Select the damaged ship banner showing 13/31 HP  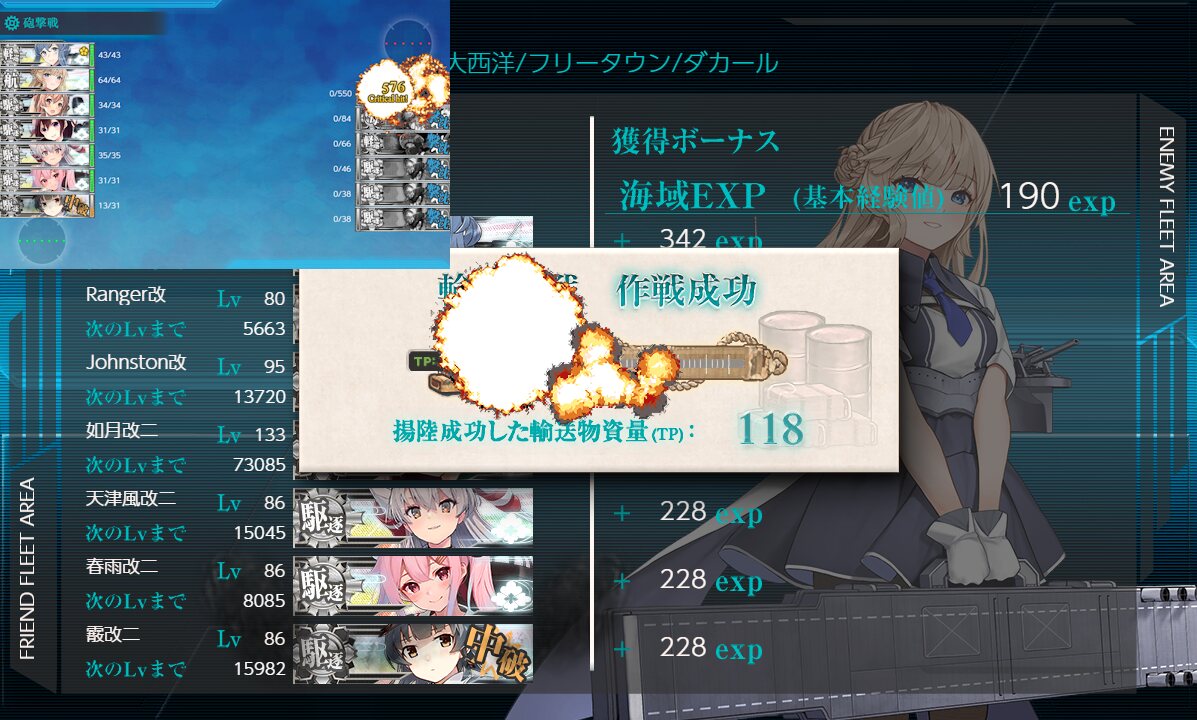tap(47, 205)
